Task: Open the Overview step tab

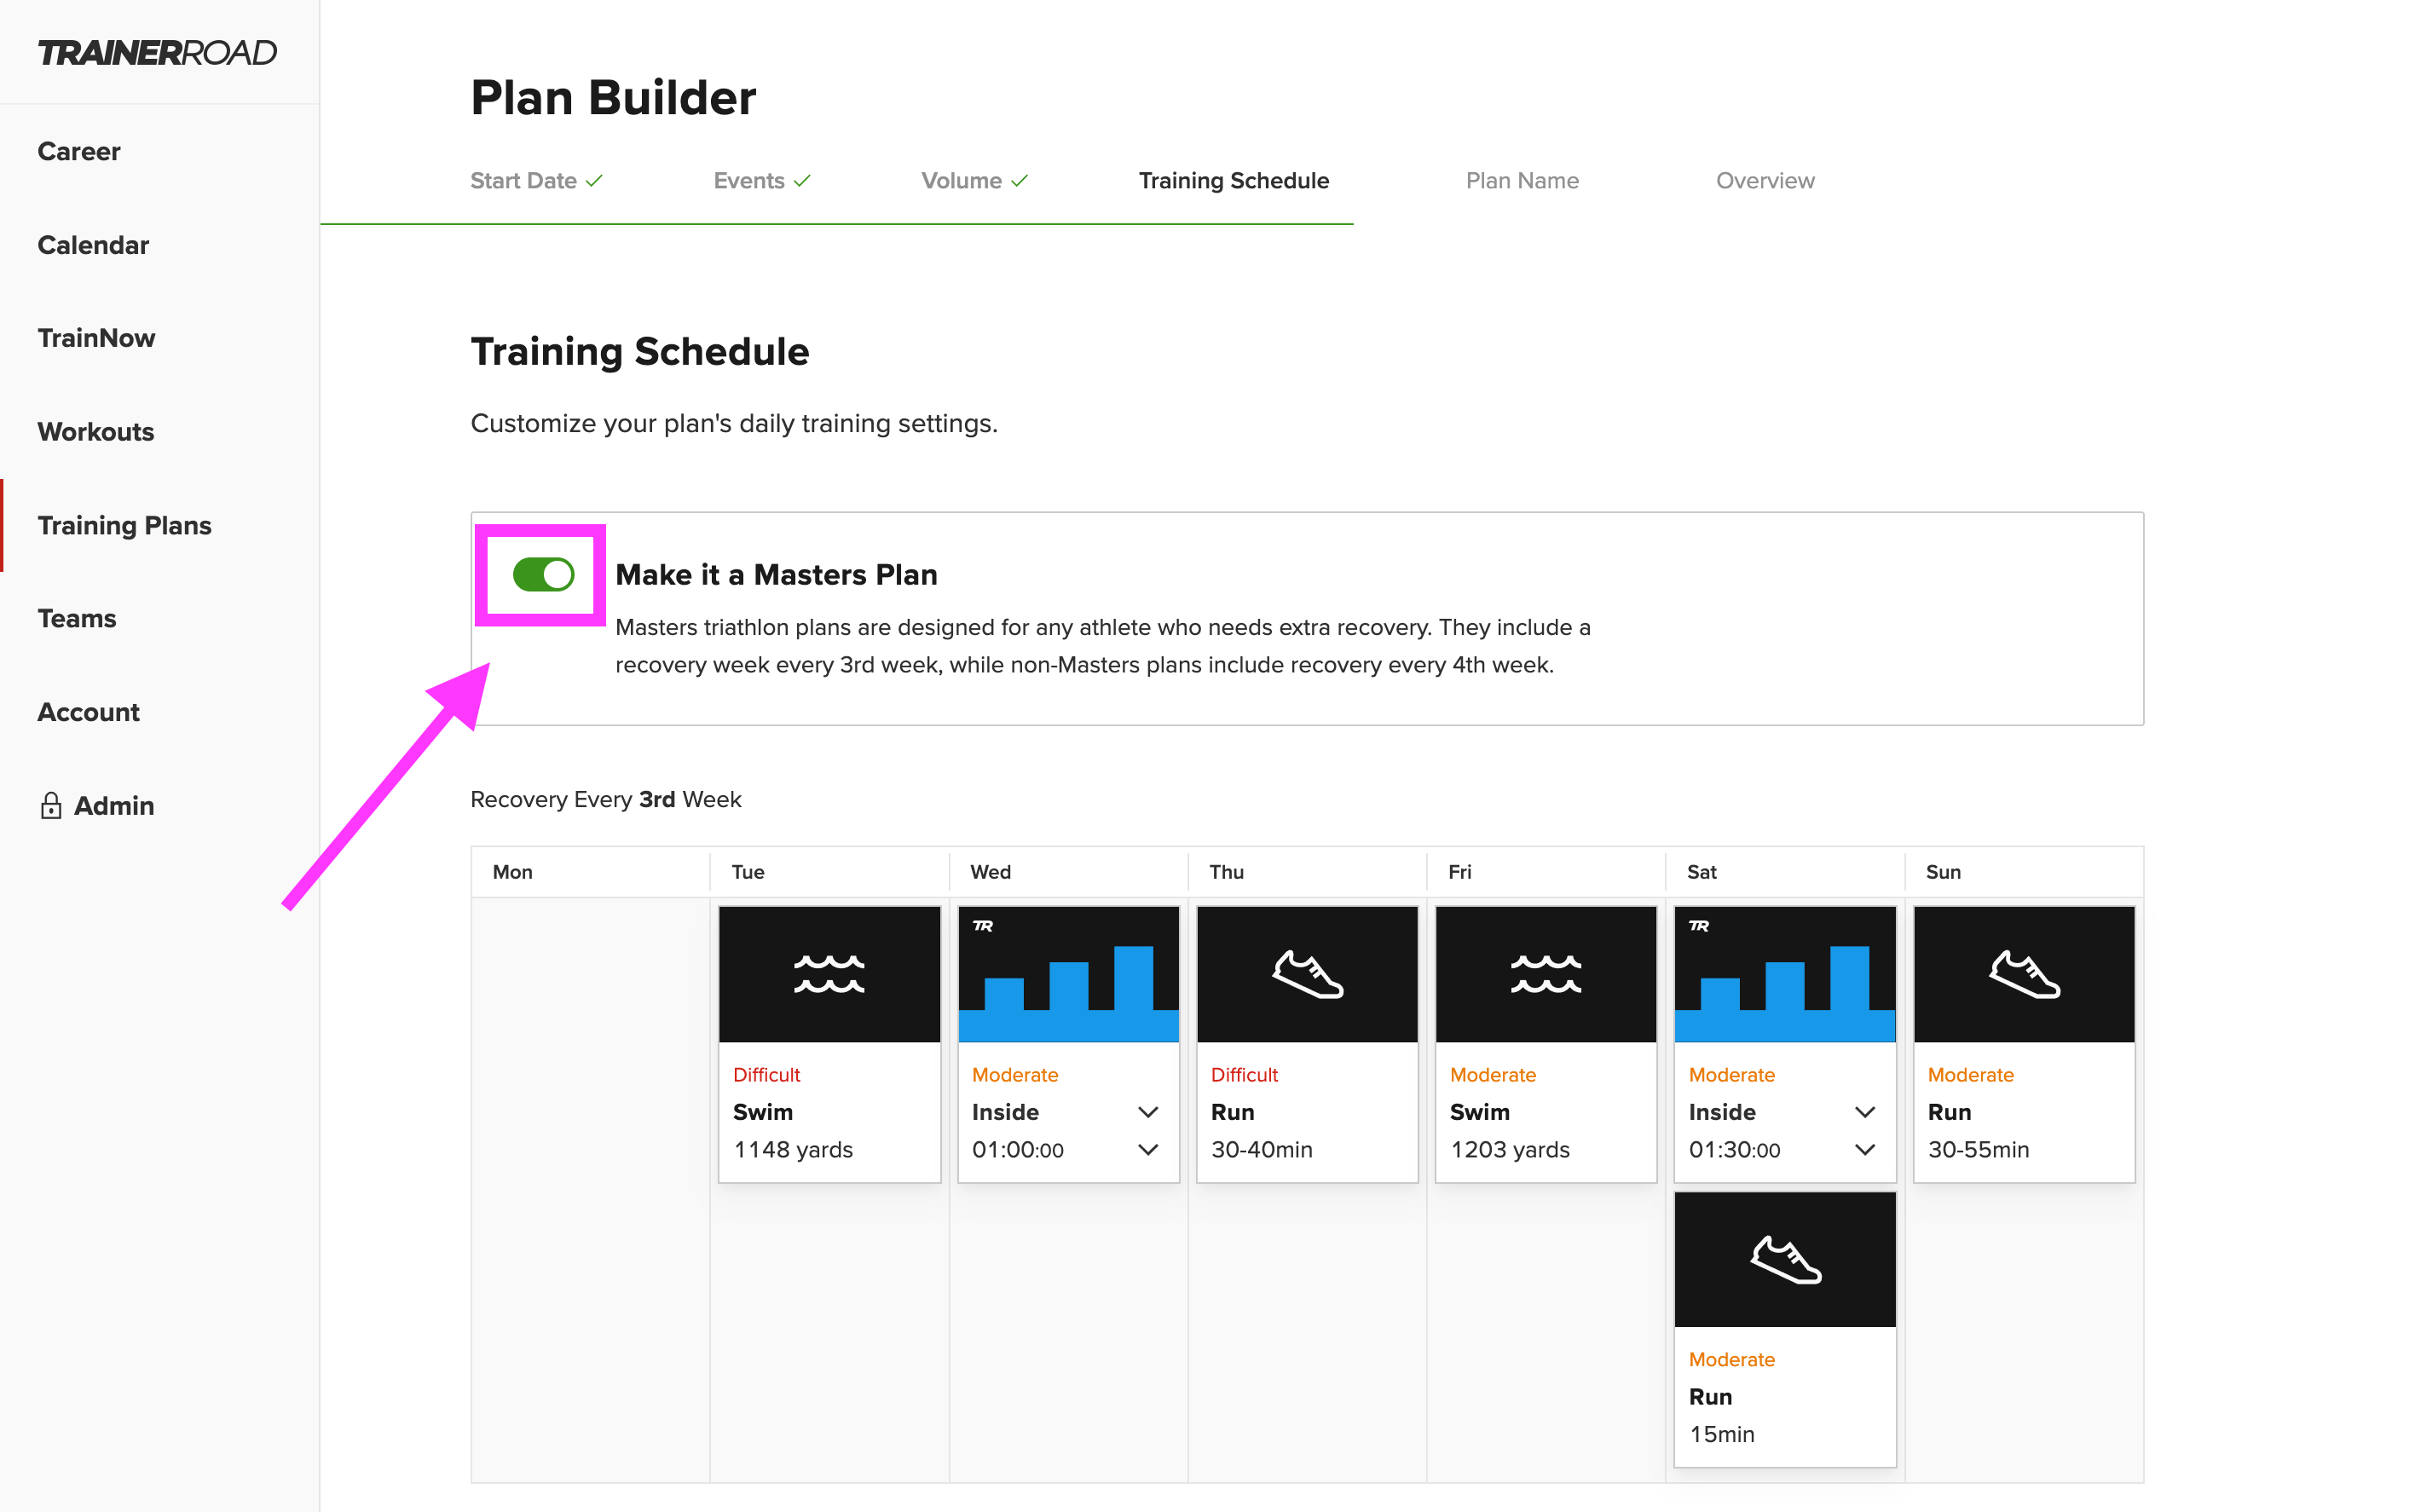Action: click(x=1765, y=181)
